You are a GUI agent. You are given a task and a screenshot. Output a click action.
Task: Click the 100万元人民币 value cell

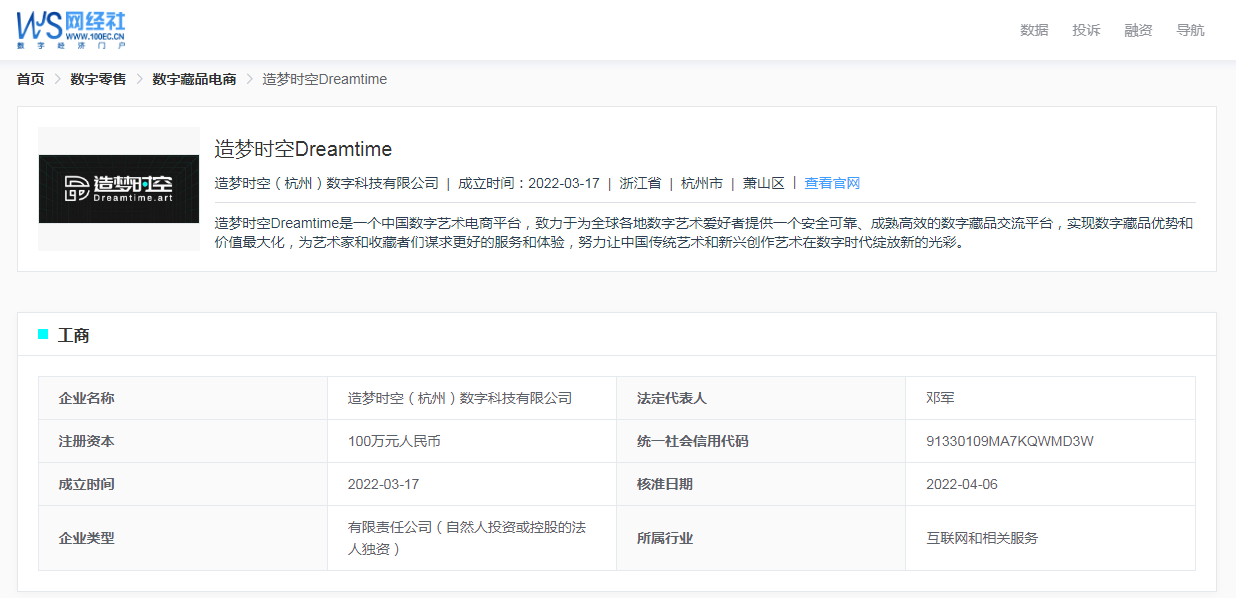tap(472, 441)
